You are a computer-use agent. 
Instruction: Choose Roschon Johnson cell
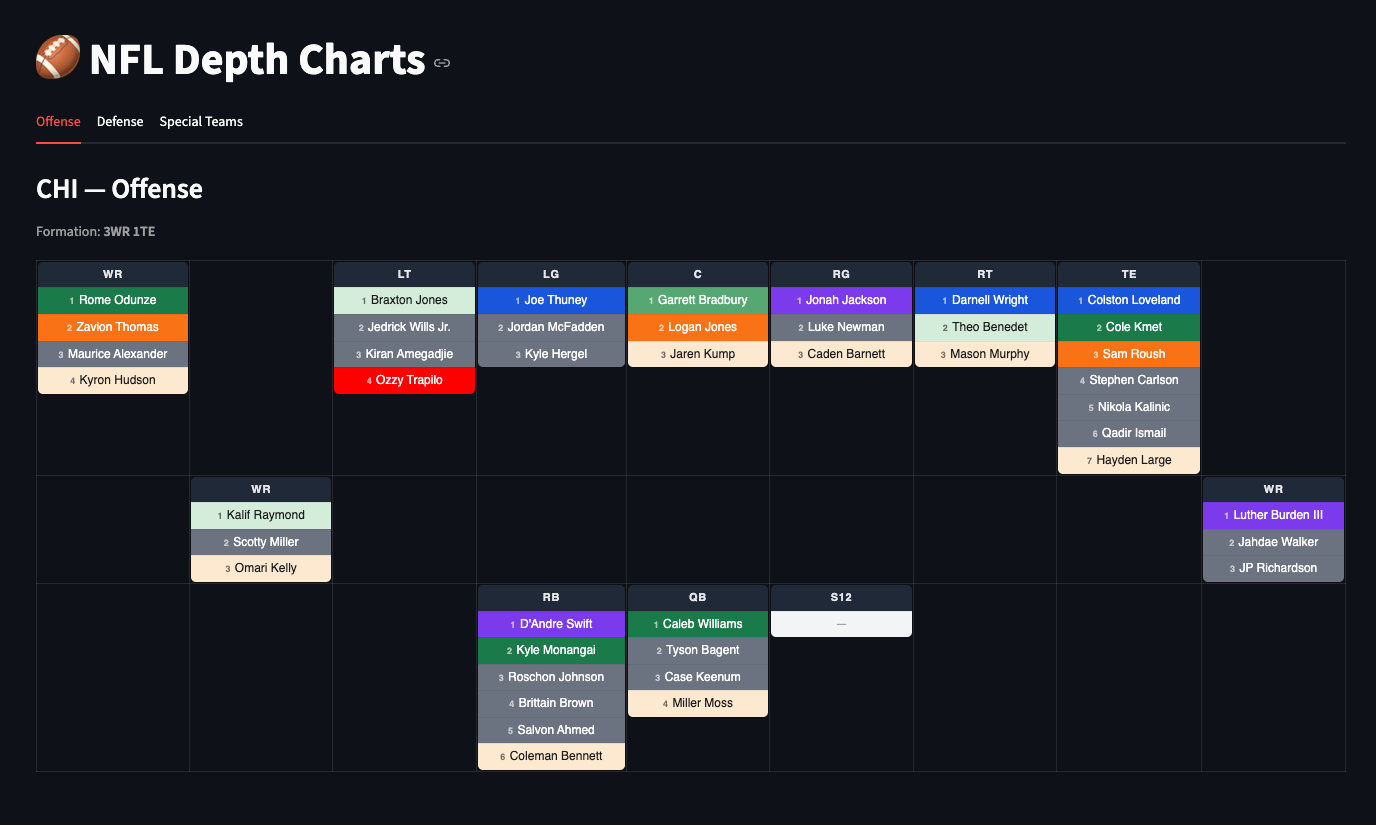(x=551, y=677)
